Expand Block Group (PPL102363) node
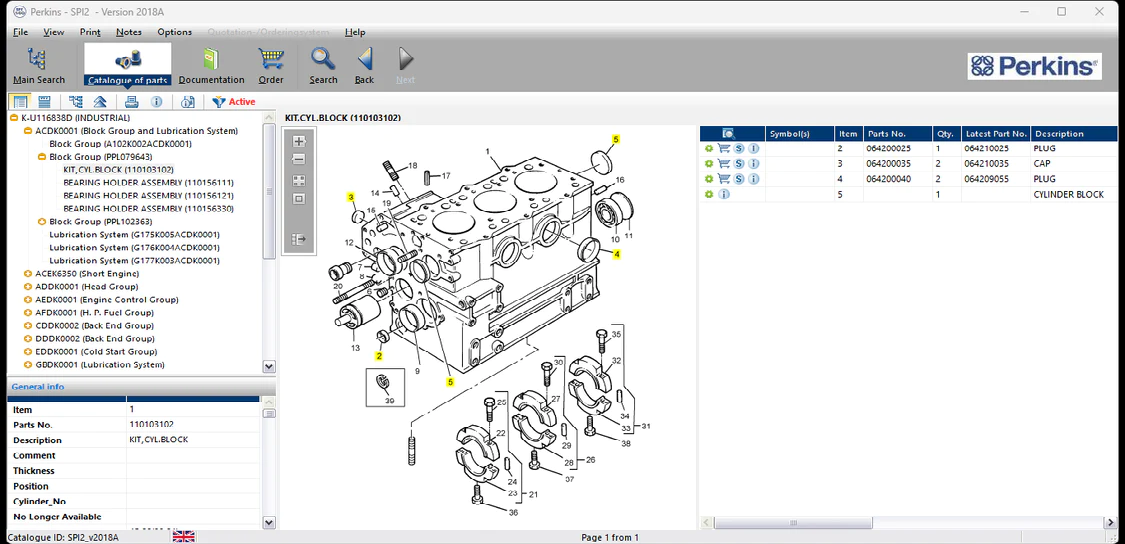 [x=42, y=222]
